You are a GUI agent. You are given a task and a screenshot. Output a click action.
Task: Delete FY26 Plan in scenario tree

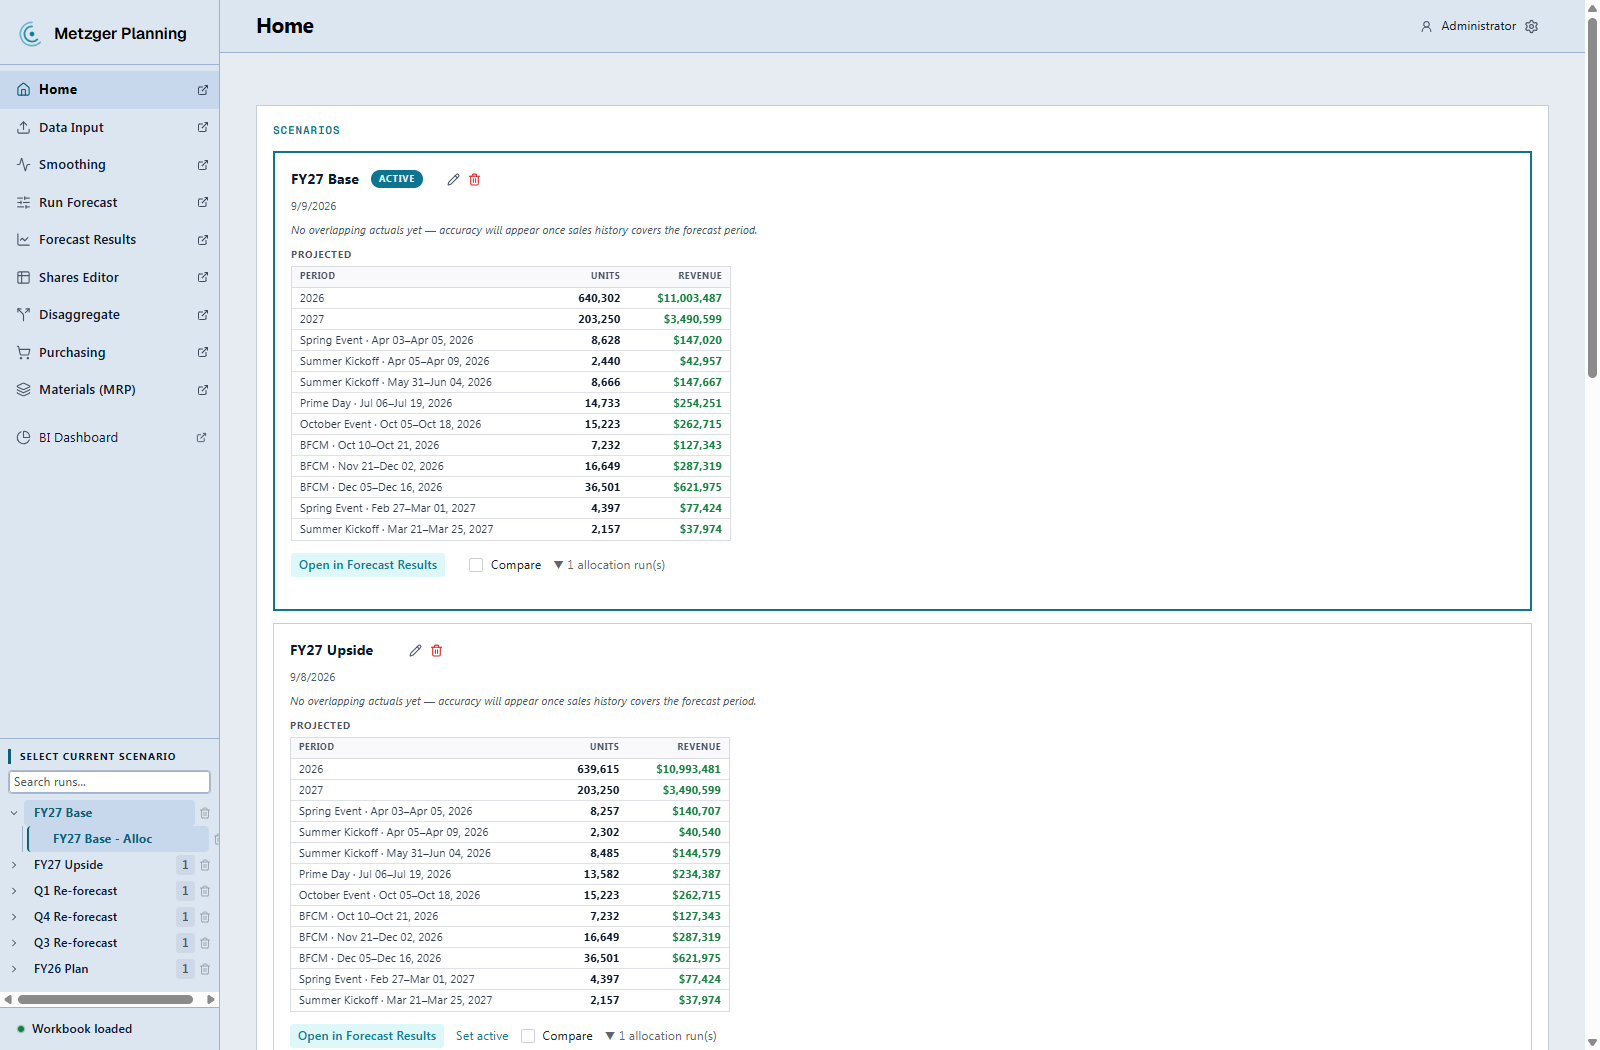click(205, 969)
